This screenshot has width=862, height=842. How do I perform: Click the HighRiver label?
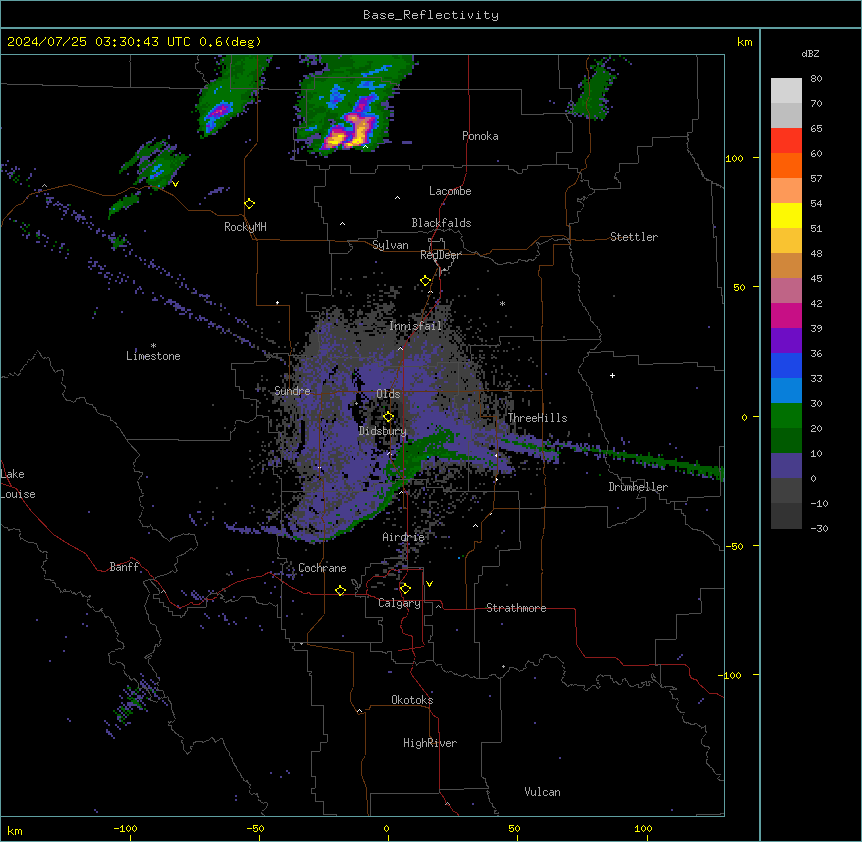point(430,743)
